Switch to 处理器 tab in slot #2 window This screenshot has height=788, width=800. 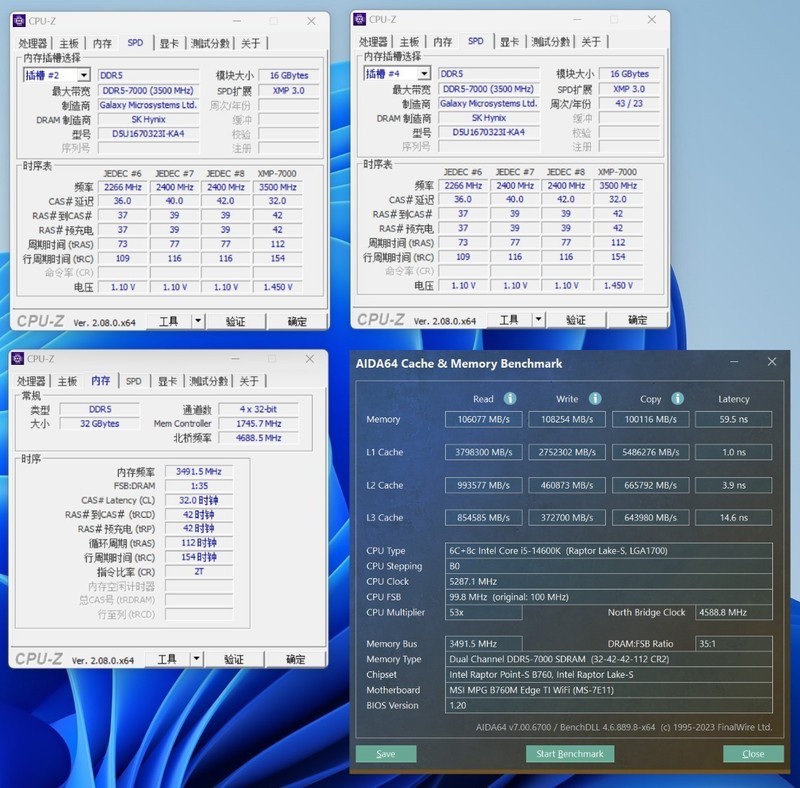[33, 43]
